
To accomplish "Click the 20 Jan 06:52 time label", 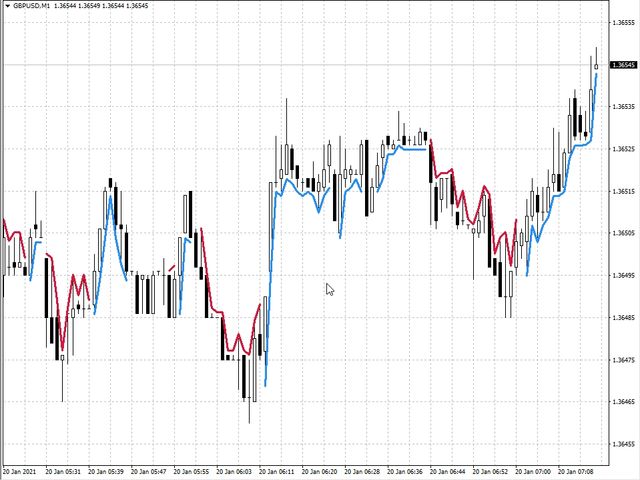I will [x=490, y=472].
